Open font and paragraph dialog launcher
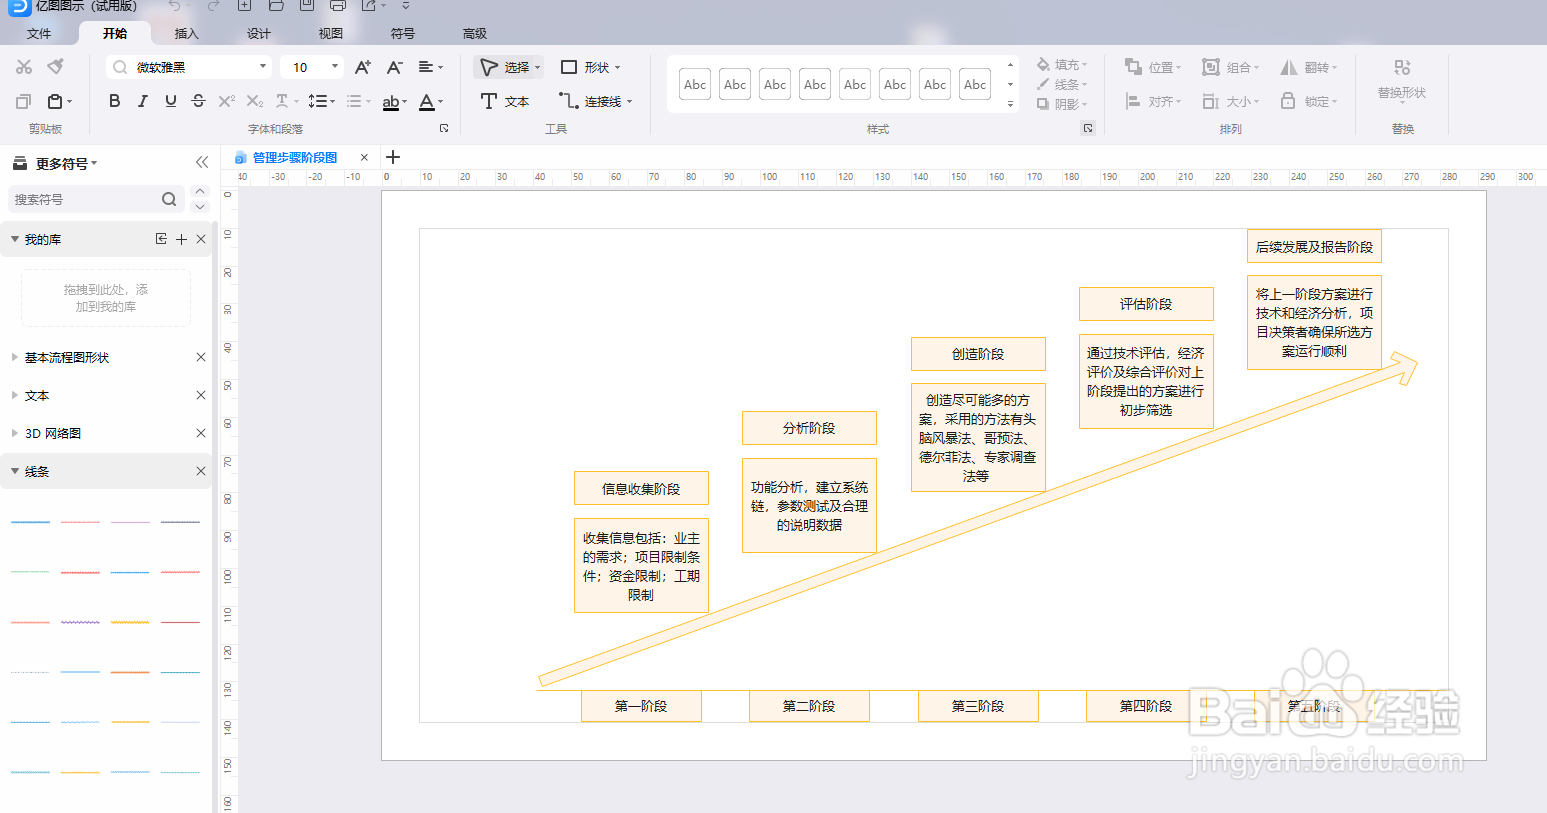Image resolution: width=1547 pixels, height=813 pixels. coord(444,128)
